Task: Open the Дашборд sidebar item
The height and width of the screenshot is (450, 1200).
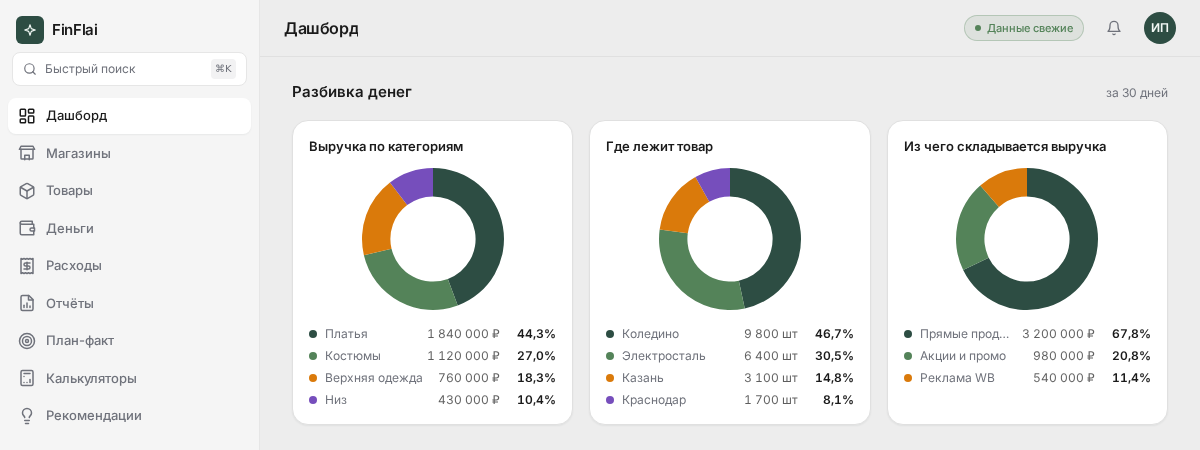Action: [x=129, y=116]
